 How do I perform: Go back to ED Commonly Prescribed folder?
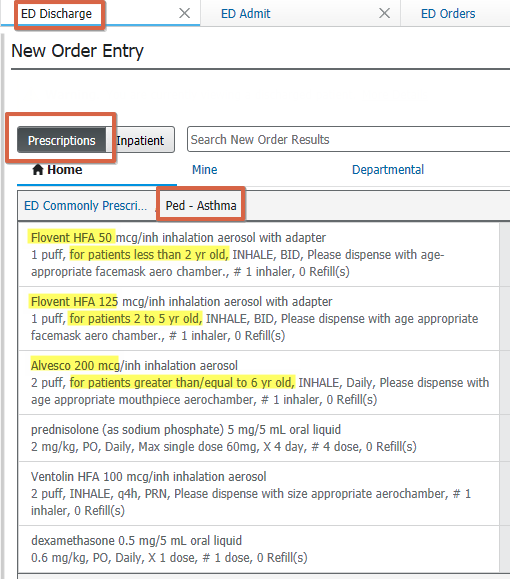[x=86, y=206]
